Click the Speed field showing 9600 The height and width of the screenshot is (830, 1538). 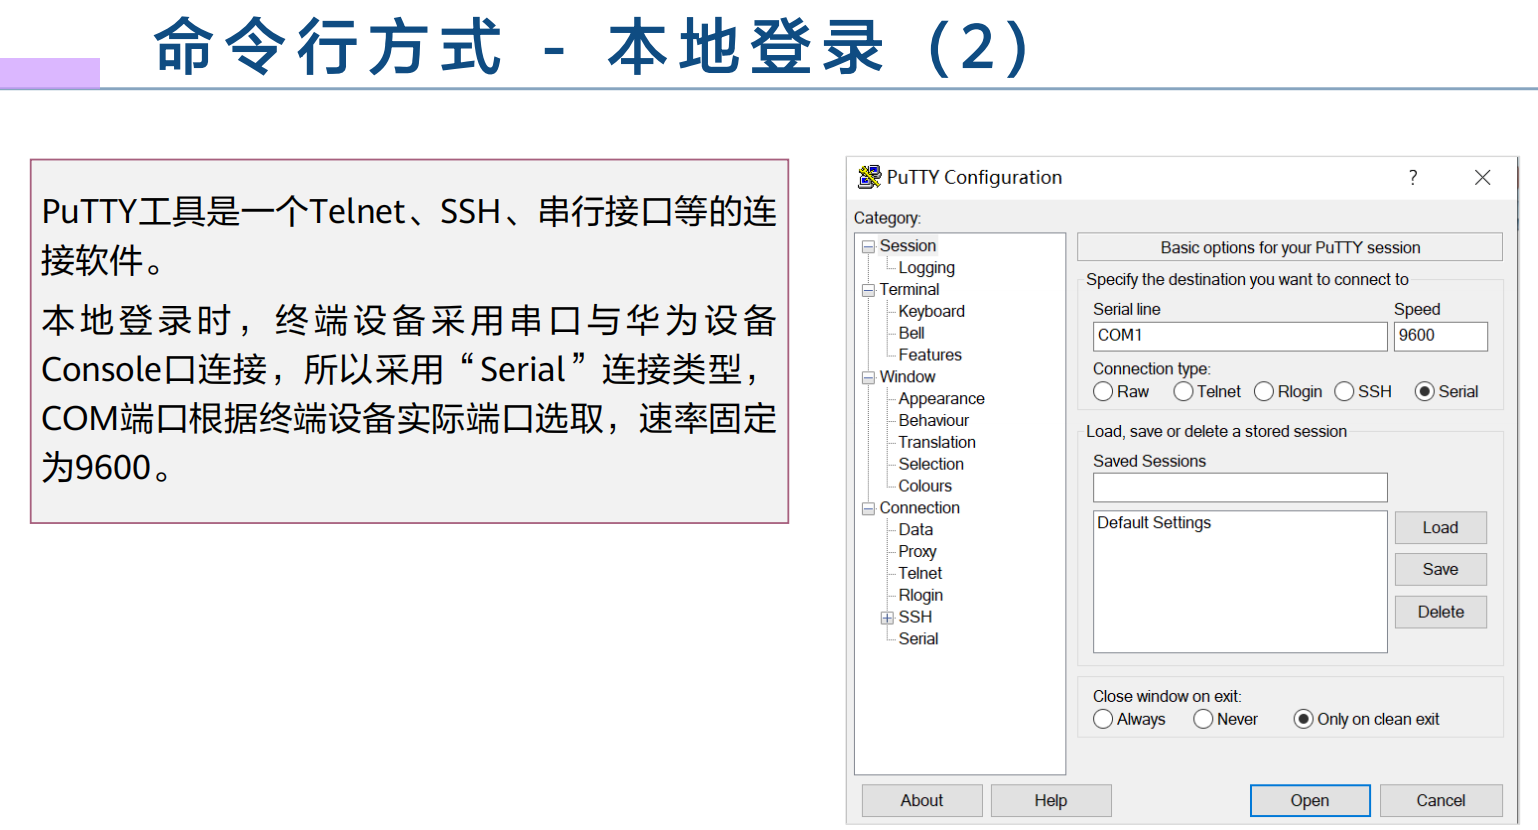point(1441,336)
